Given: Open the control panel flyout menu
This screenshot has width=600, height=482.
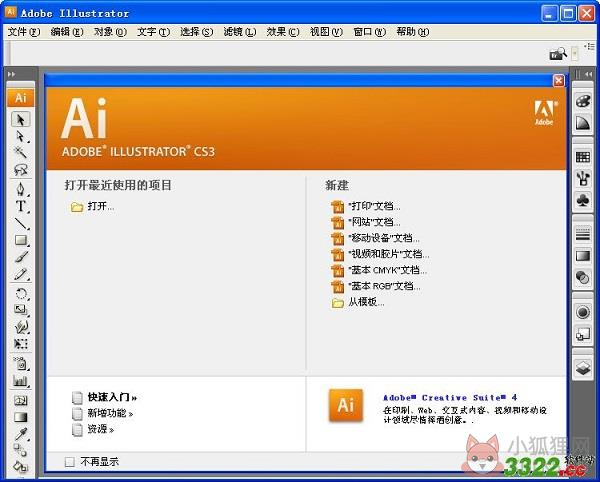Looking at the screenshot, I should tap(590, 47).
